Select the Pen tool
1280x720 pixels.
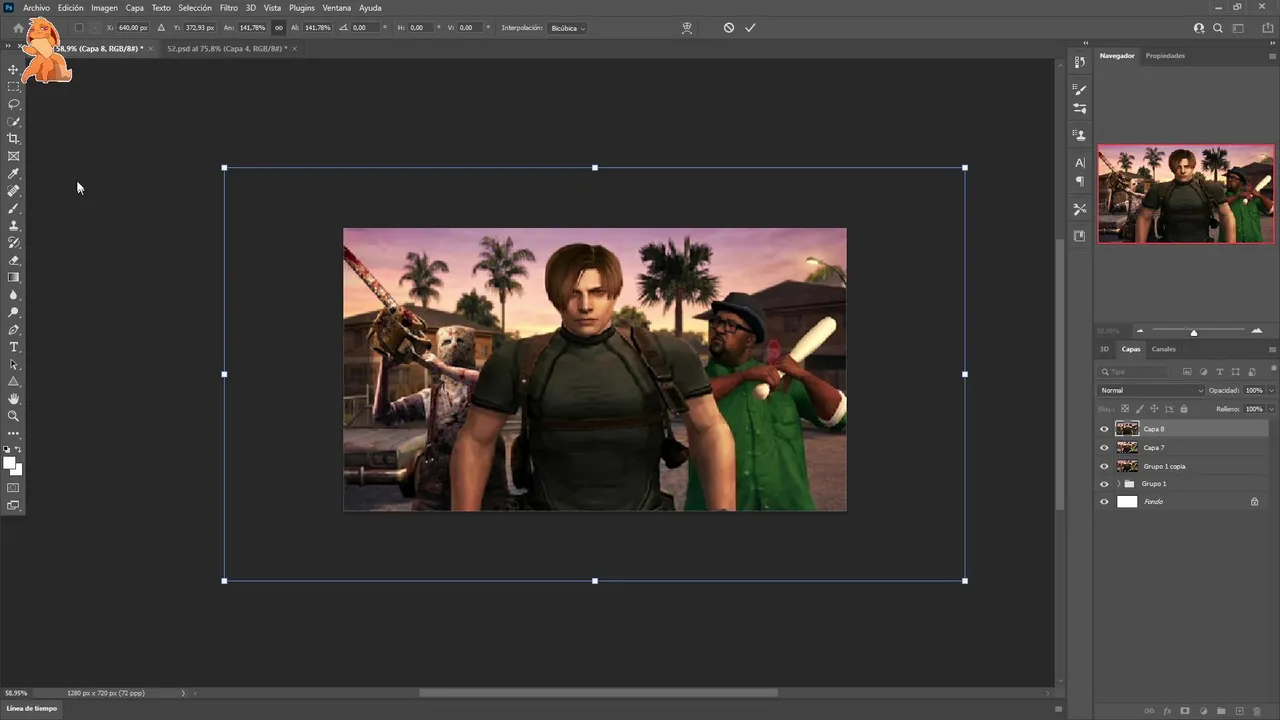14,330
